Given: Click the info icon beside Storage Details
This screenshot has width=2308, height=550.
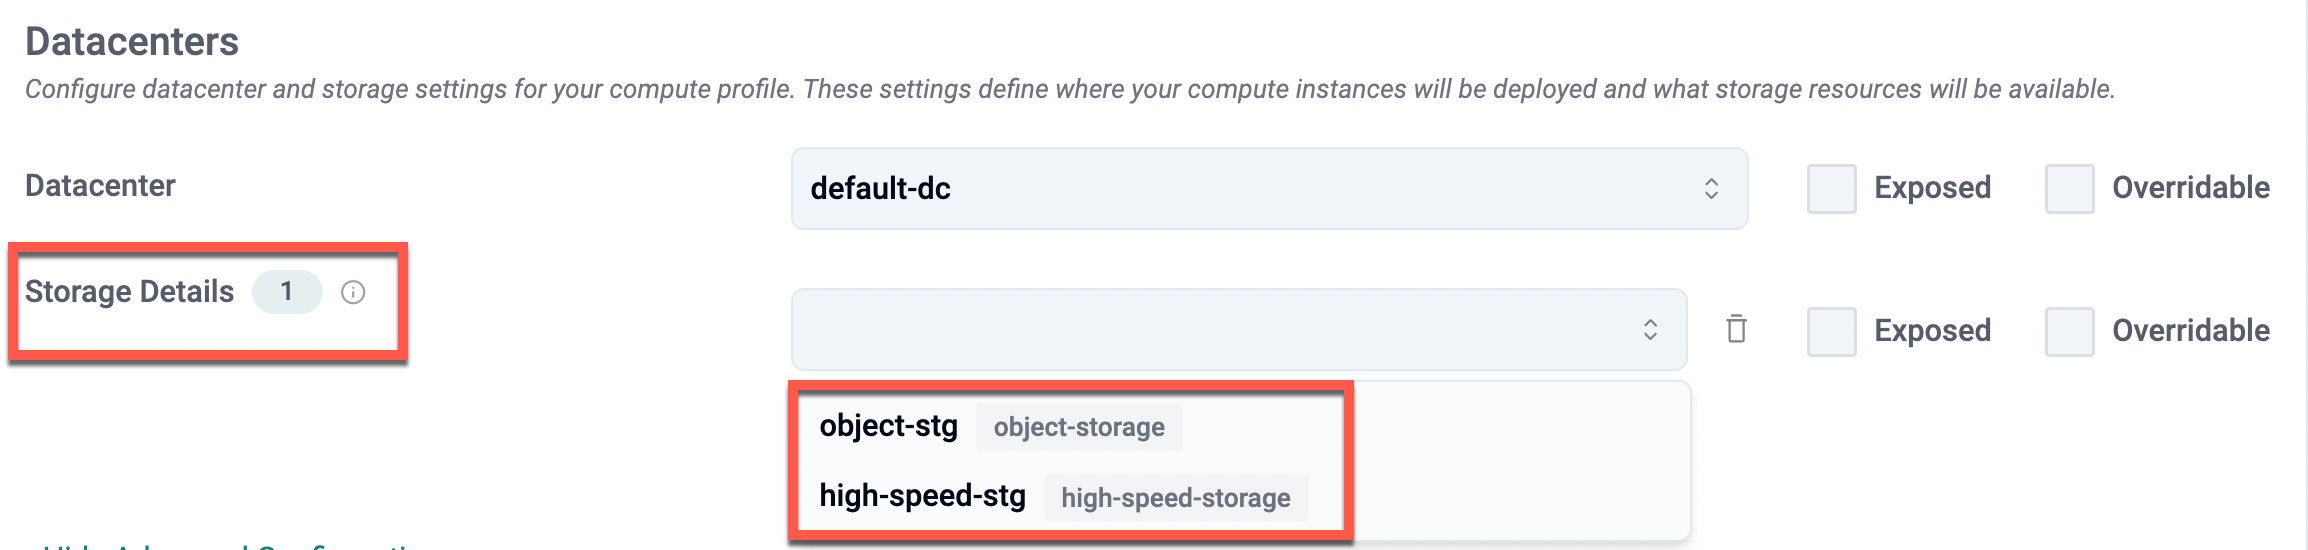Looking at the screenshot, I should (353, 292).
